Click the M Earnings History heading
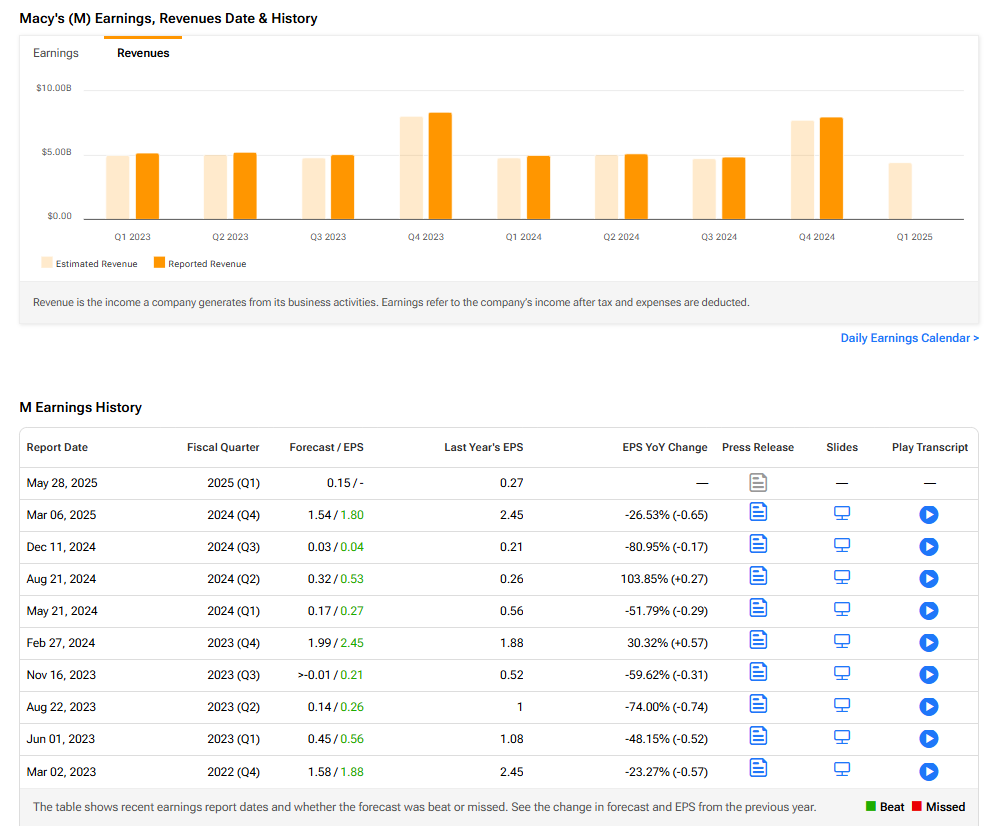The width and height of the screenshot is (984, 826). point(81,407)
